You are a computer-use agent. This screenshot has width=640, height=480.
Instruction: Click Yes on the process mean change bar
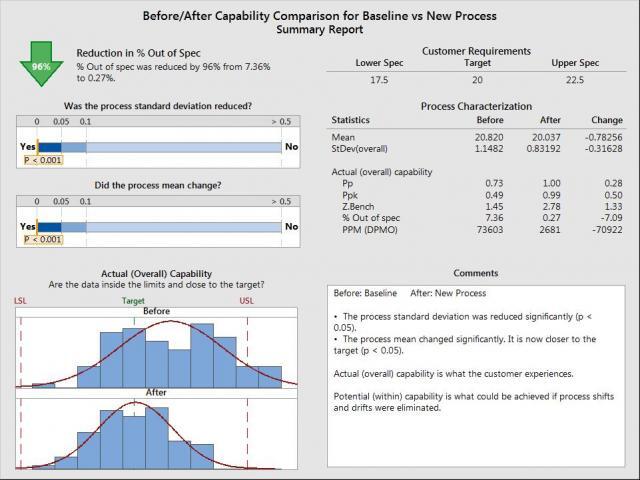point(27,227)
